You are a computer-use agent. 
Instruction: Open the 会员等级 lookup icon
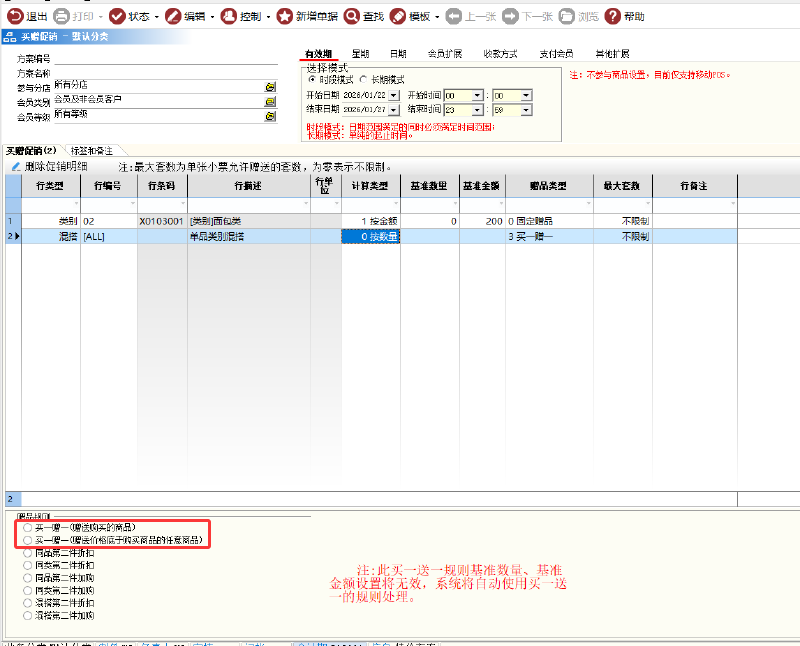pos(270,116)
